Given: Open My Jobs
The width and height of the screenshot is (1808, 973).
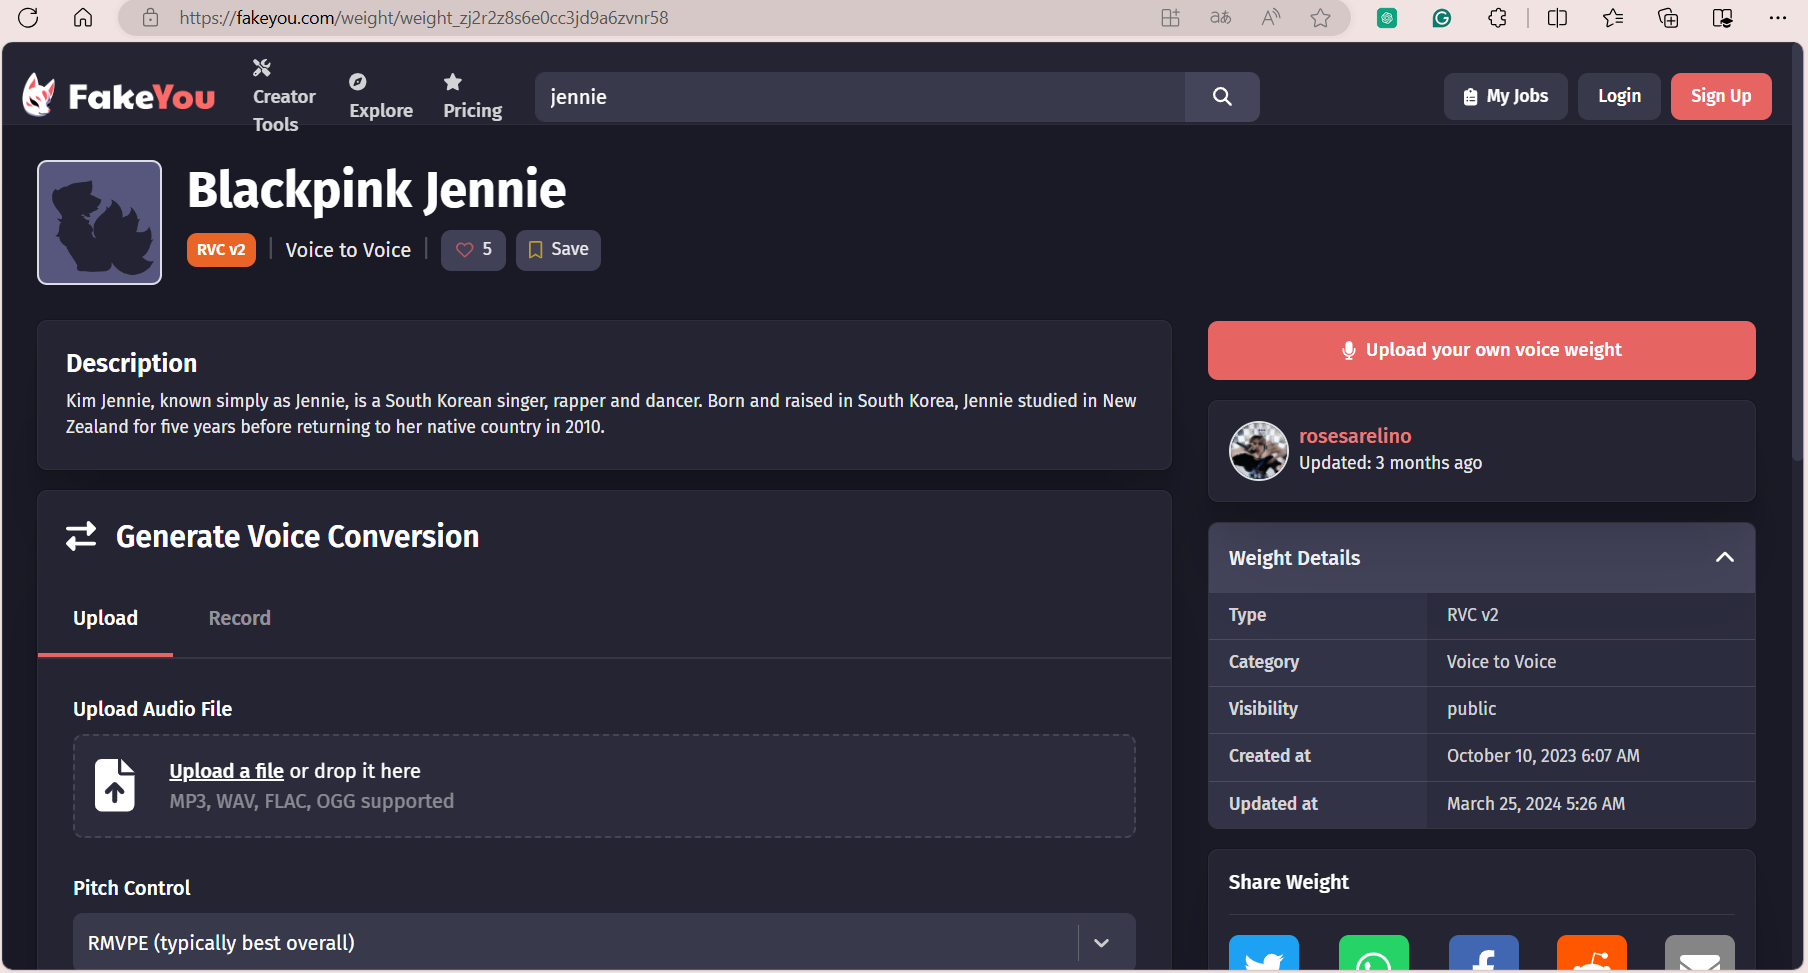Looking at the screenshot, I should 1506,96.
